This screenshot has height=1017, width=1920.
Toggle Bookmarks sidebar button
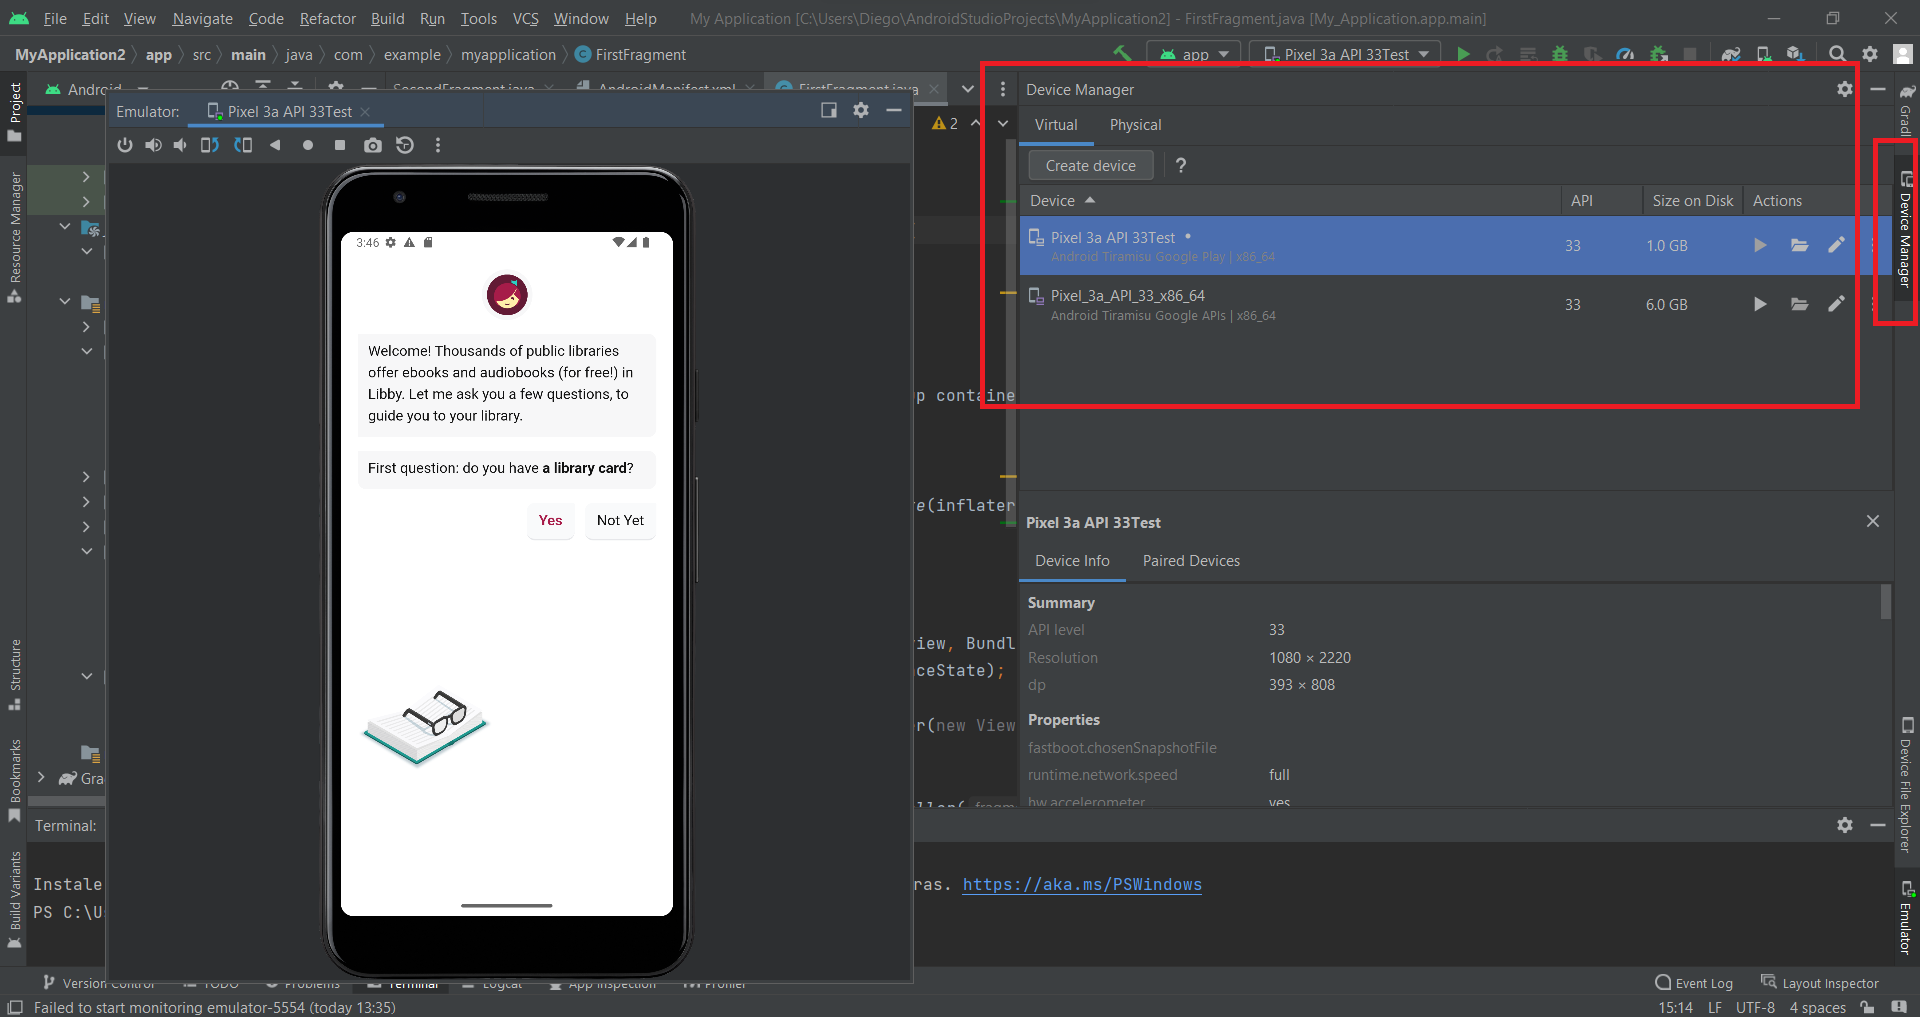(14, 781)
